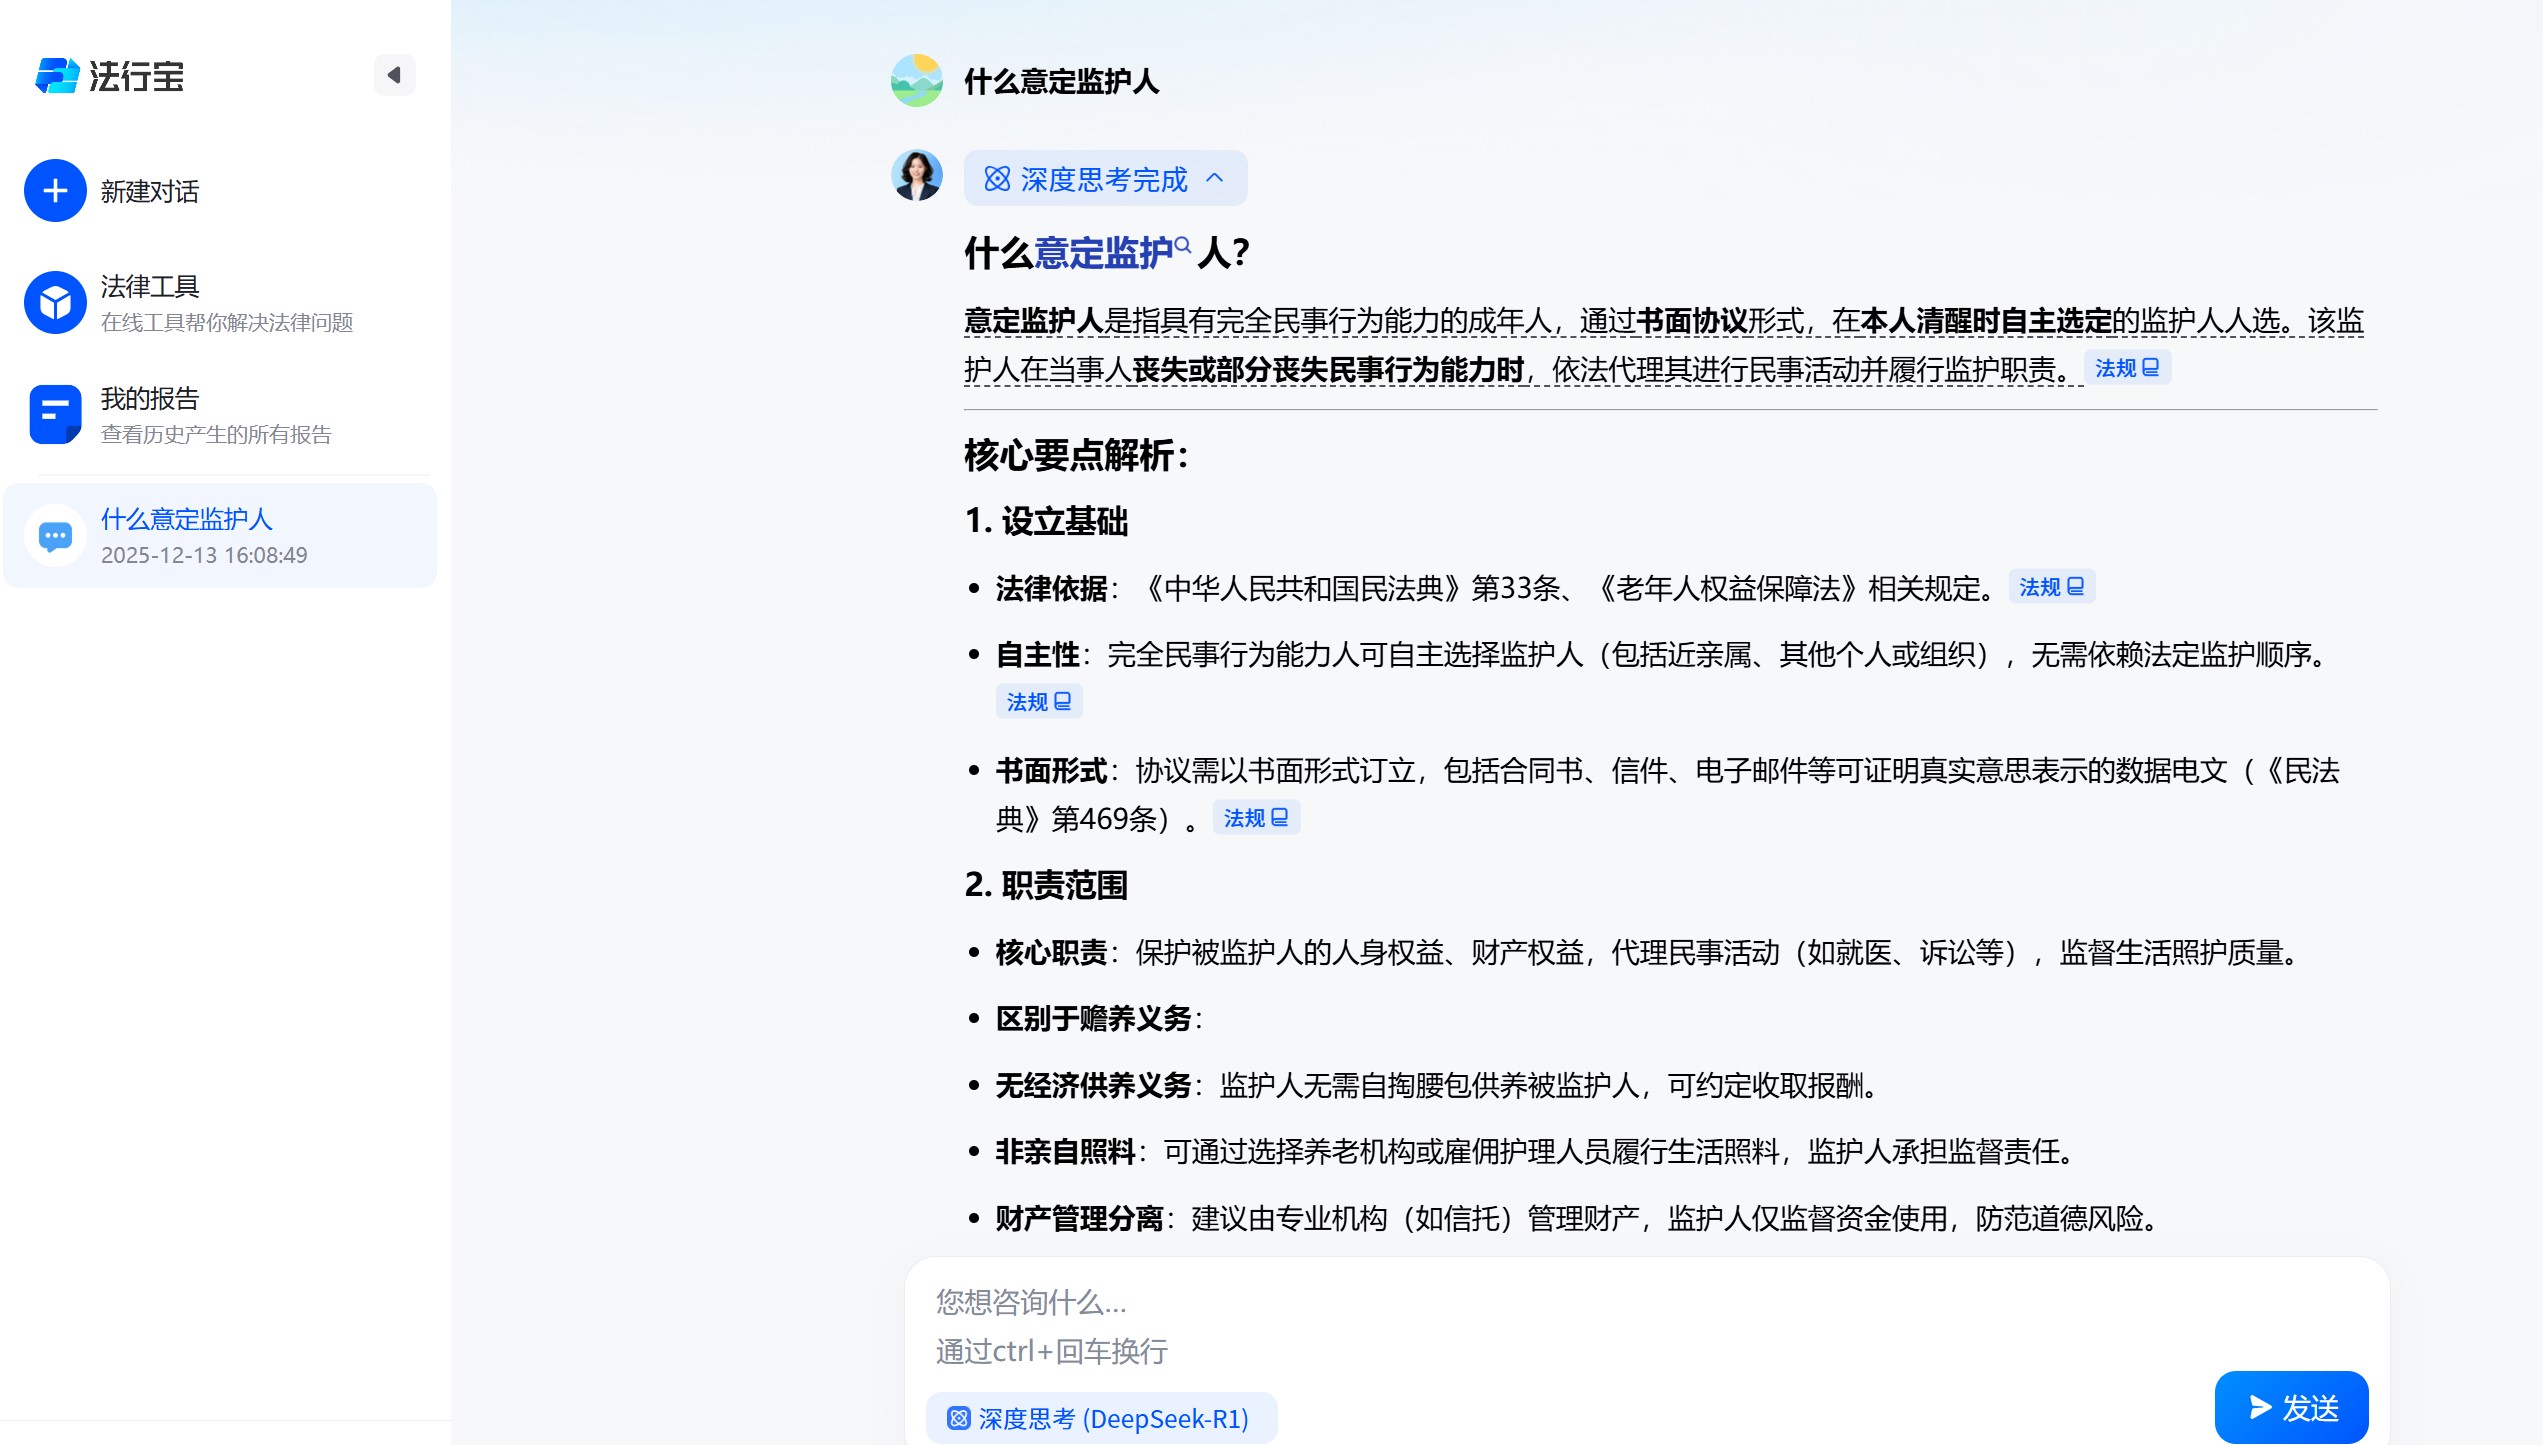
Task: Click the assistant avatar portrait
Action: 916,175
